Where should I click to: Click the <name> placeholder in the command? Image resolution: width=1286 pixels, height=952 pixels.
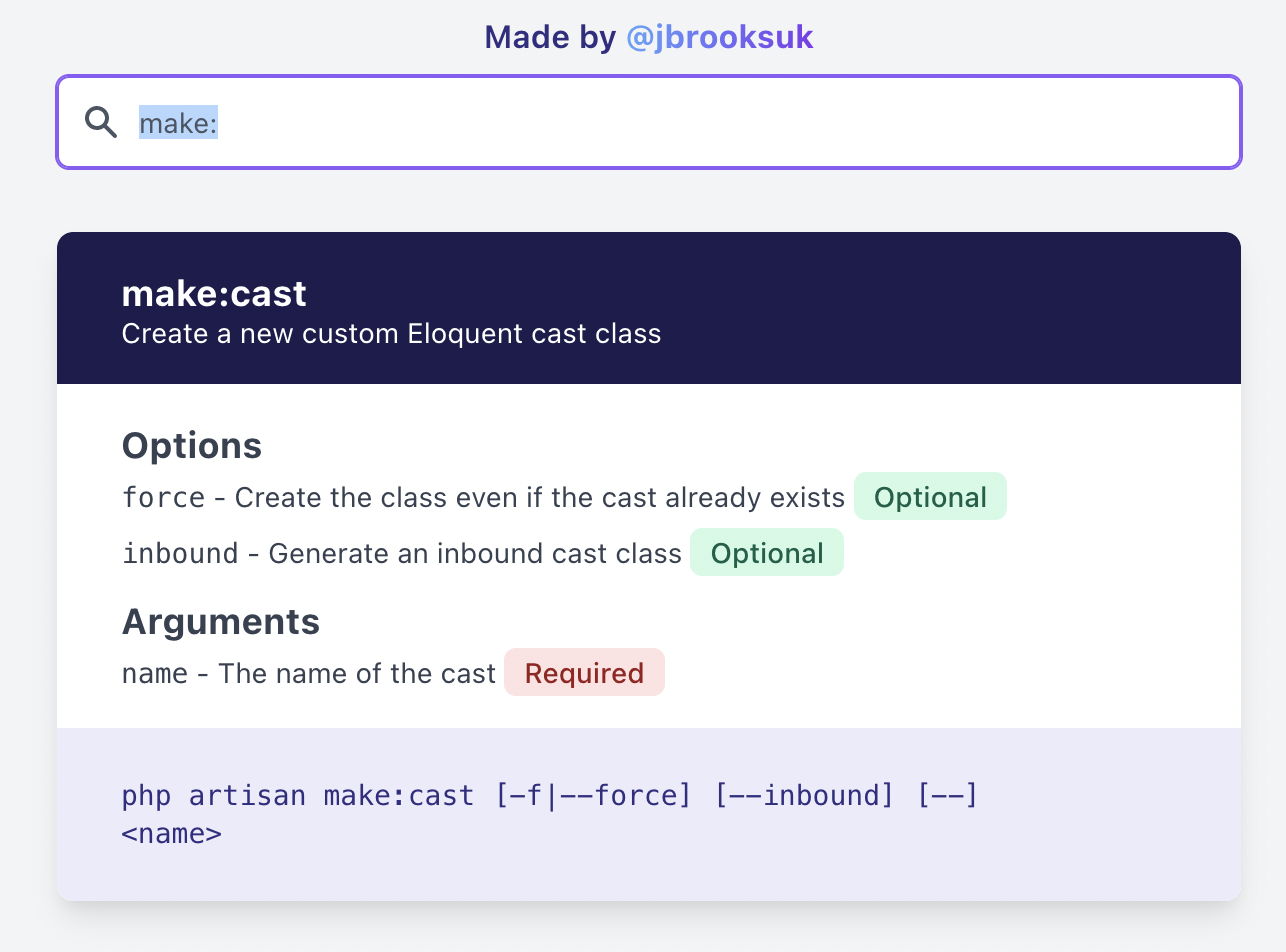point(171,833)
